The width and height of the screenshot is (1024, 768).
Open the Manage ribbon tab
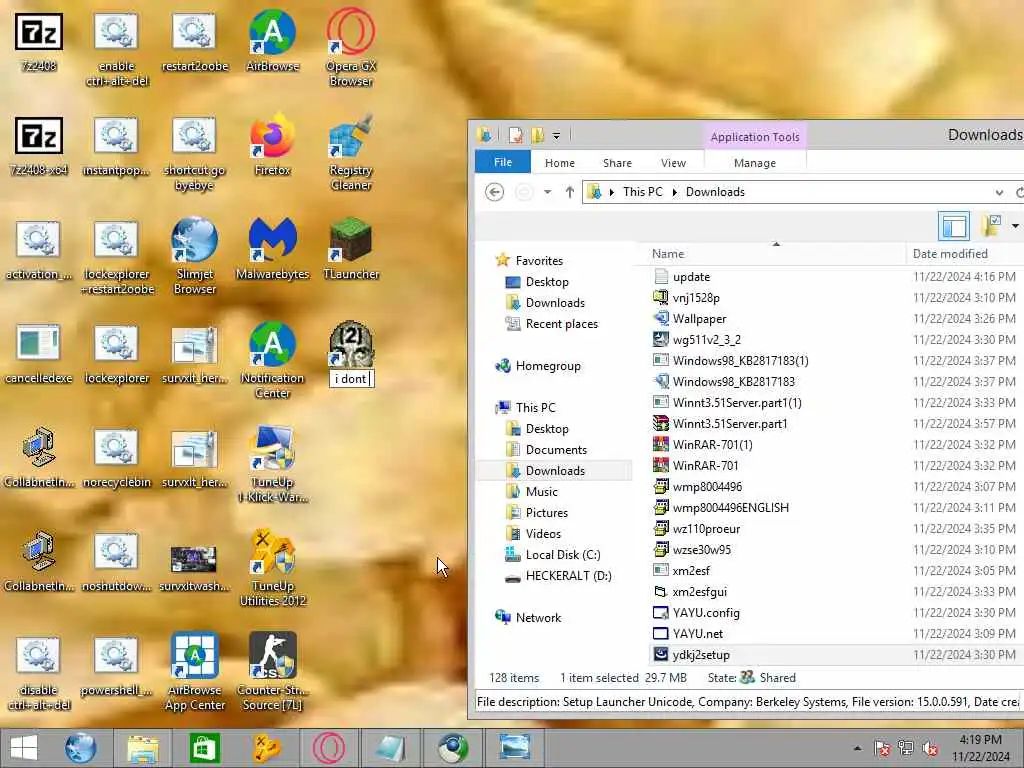(x=755, y=163)
